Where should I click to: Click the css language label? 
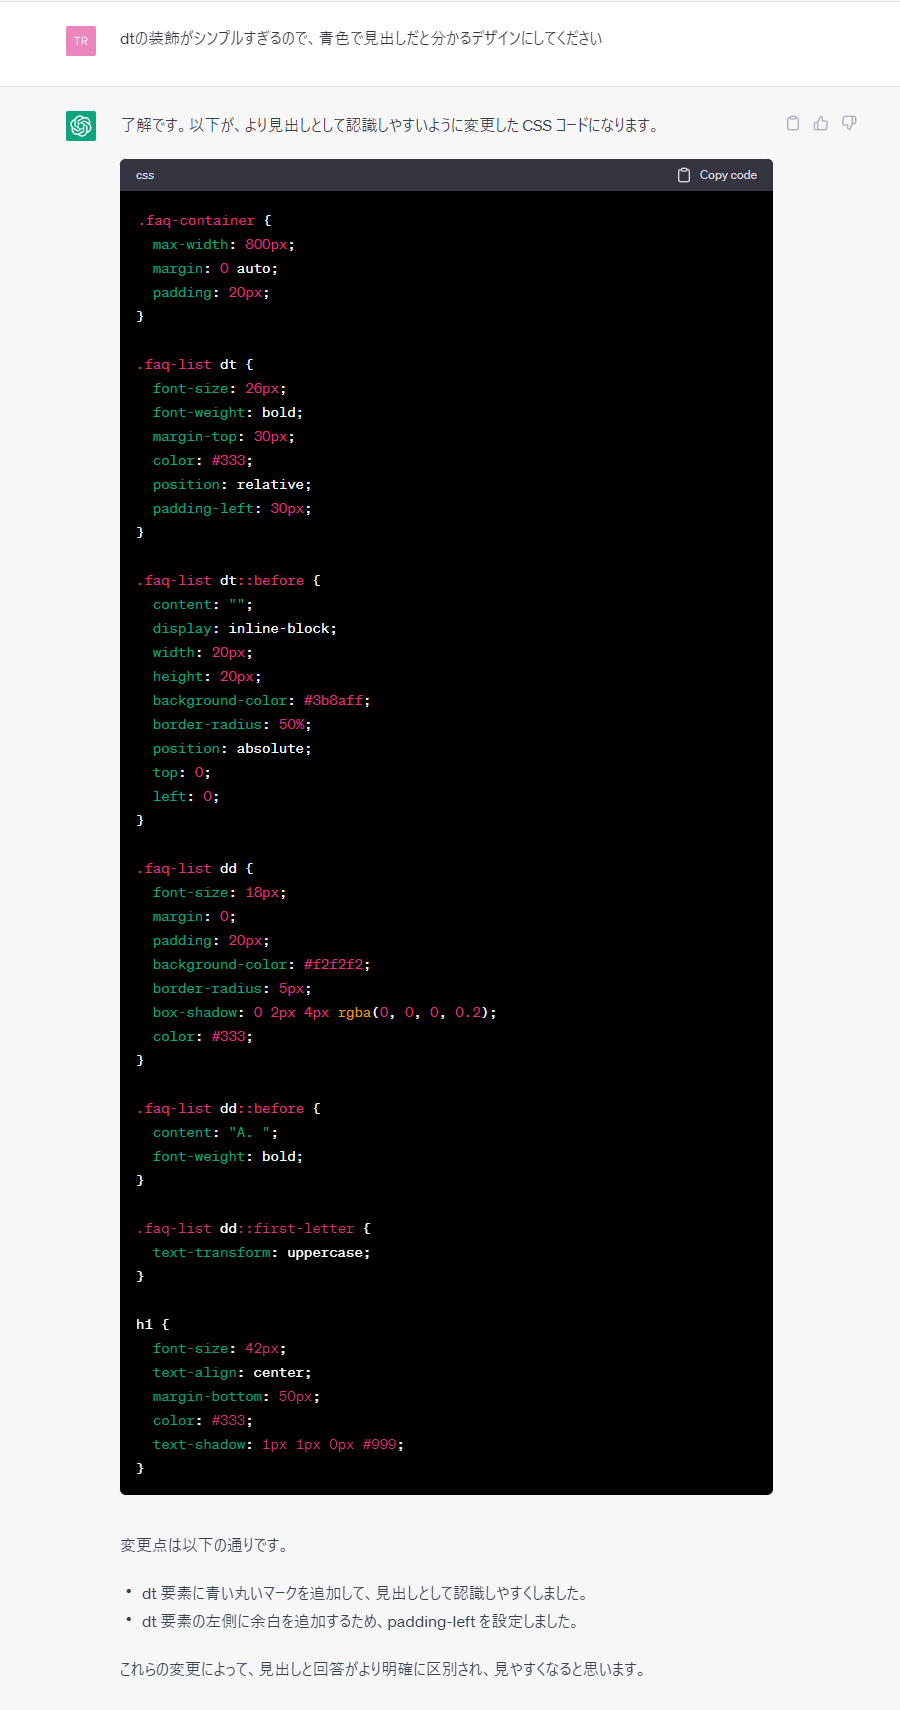pos(145,175)
